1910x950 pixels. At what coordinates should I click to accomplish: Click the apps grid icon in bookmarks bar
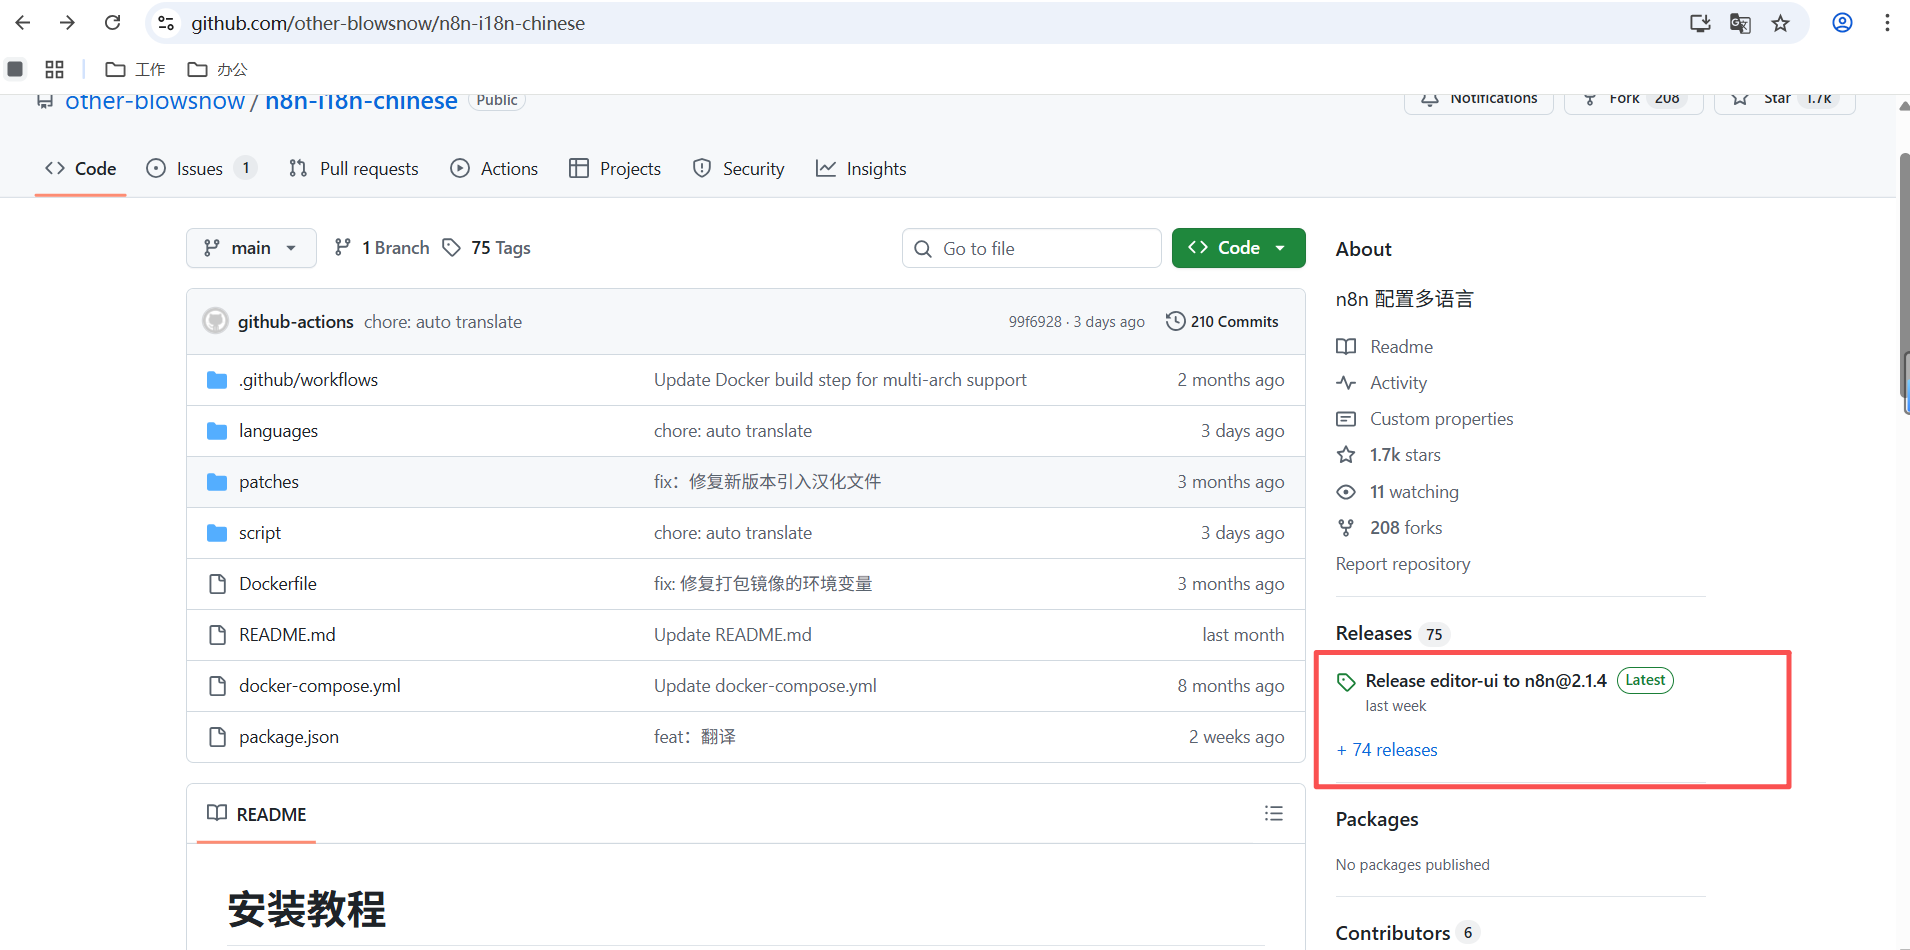point(54,69)
